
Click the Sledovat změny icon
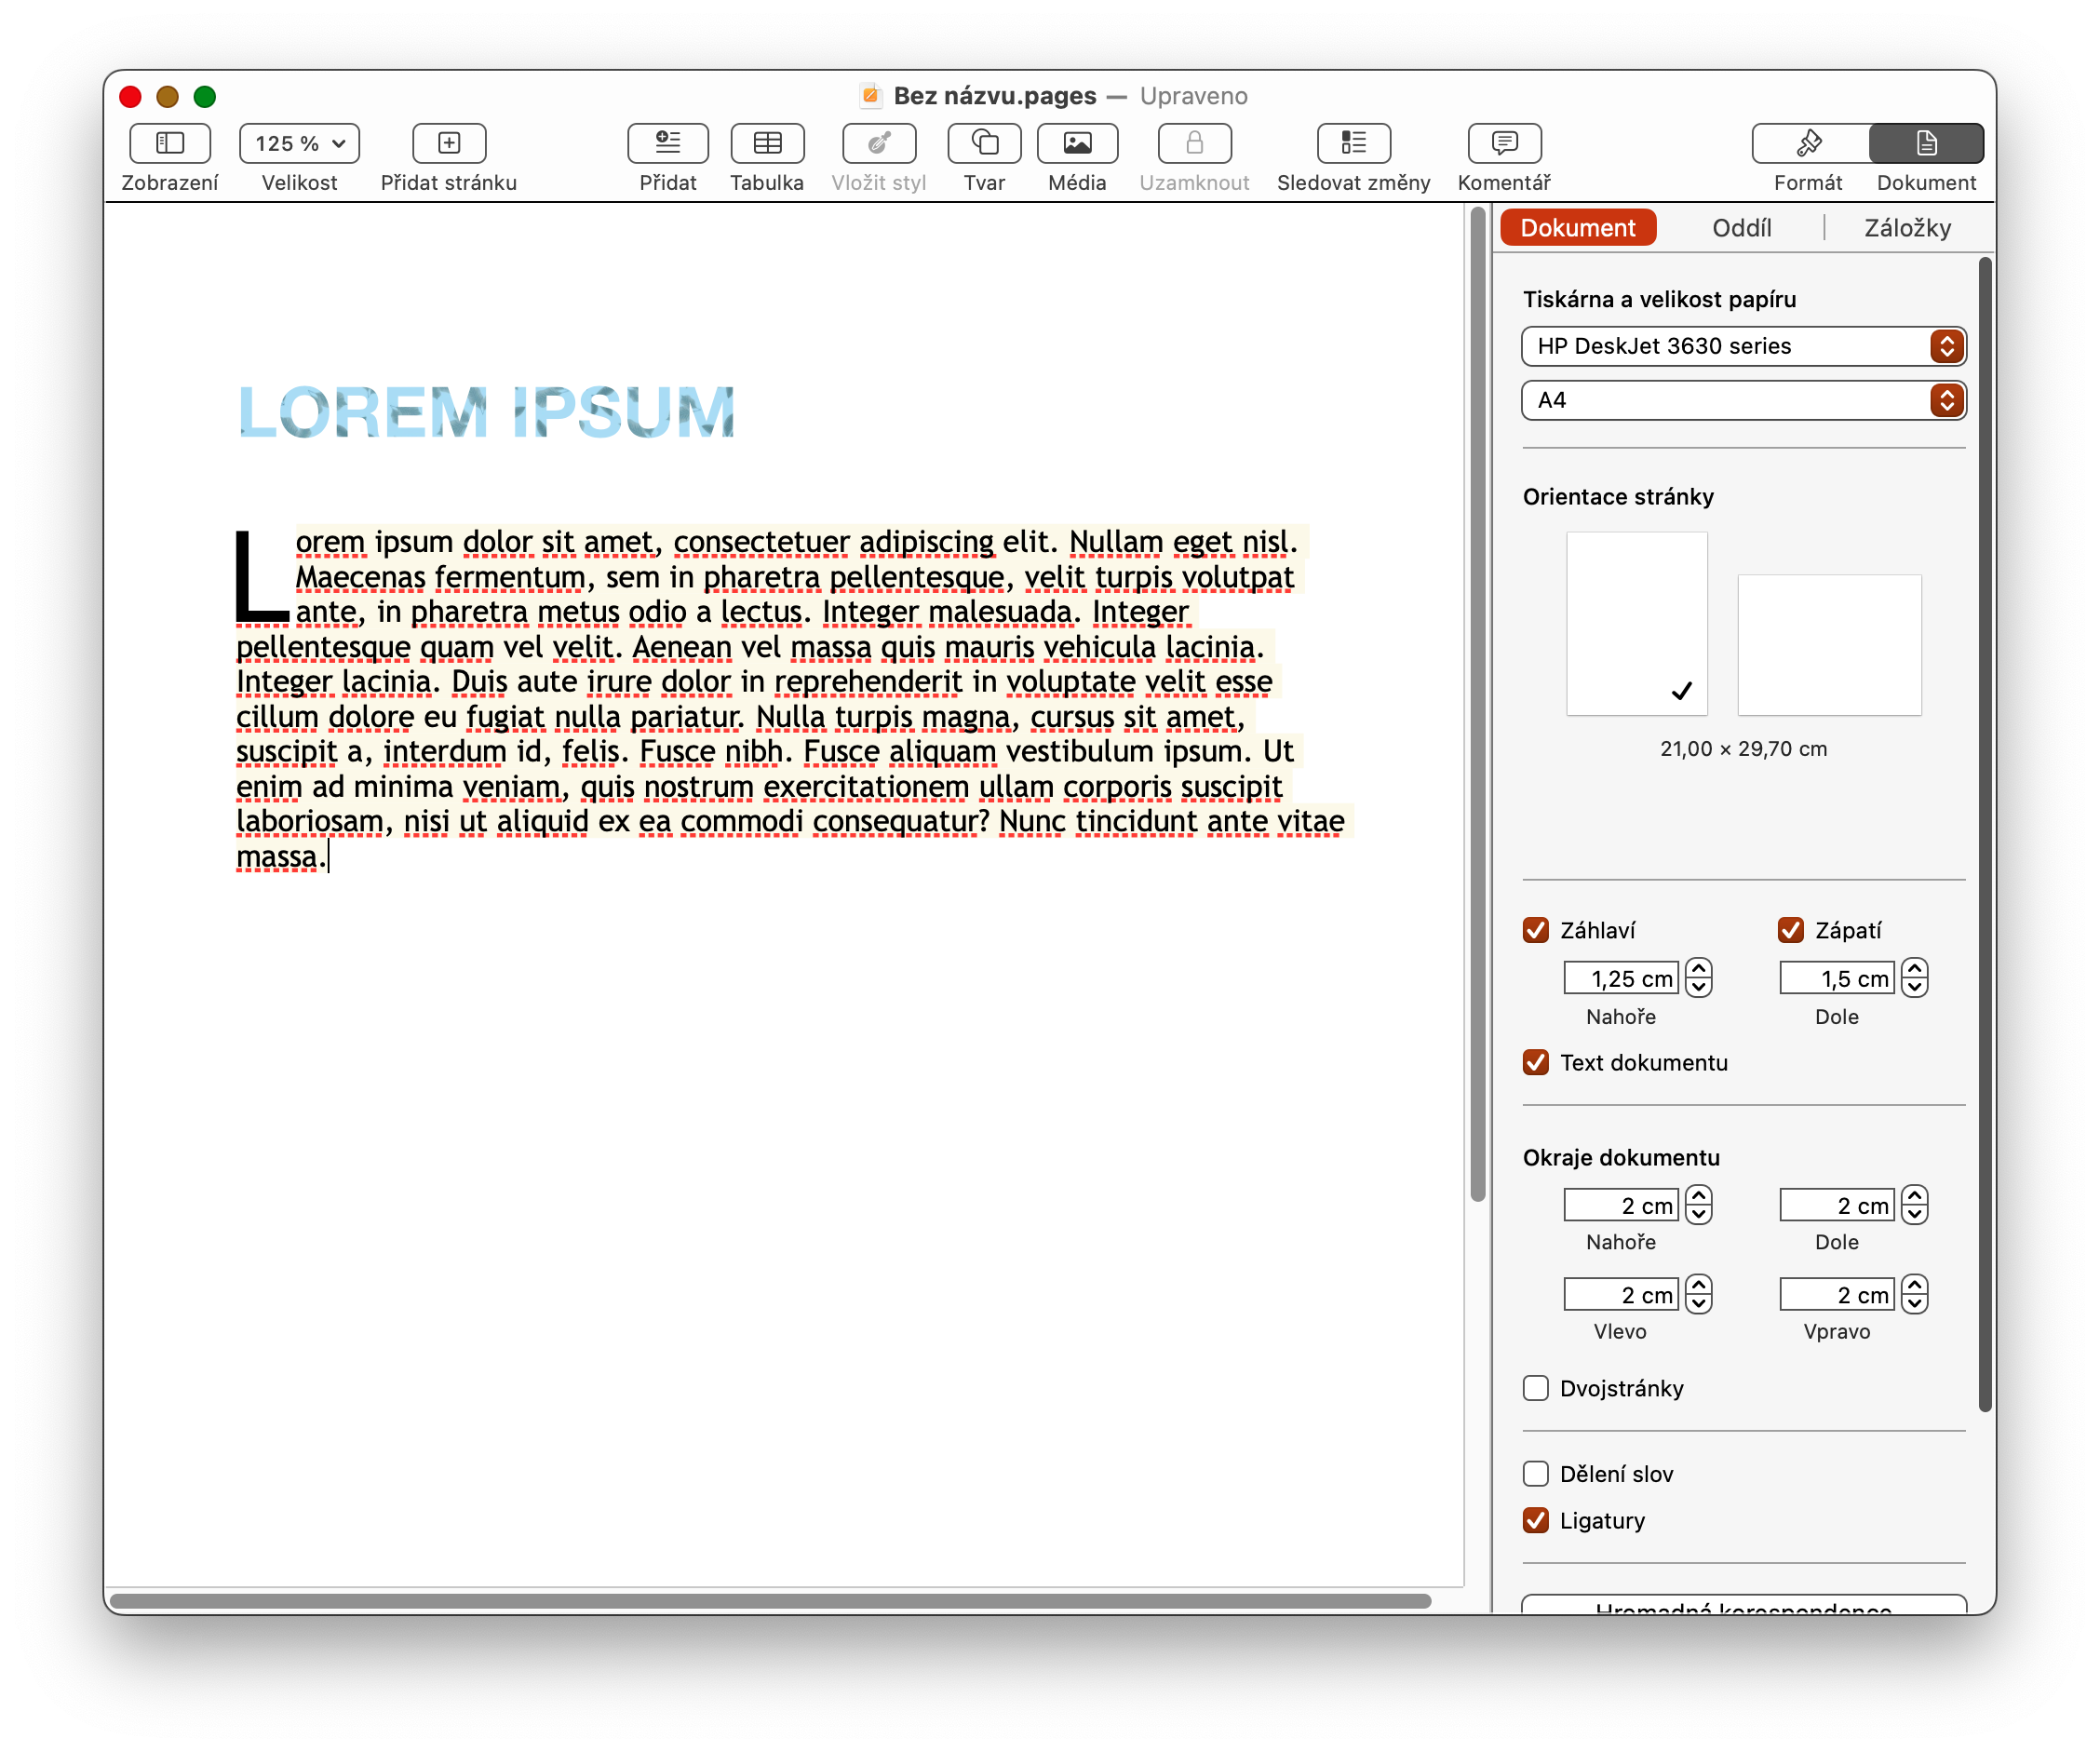(x=1353, y=143)
